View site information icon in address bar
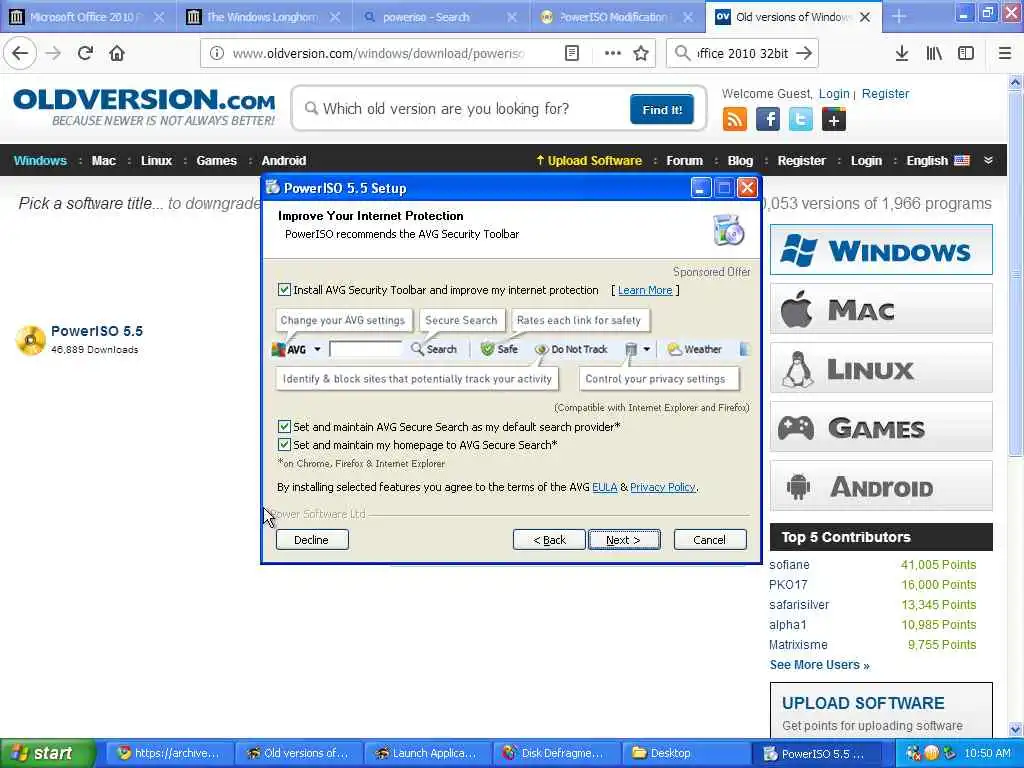Image resolution: width=1024 pixels, height=768 pixels. 216,54
